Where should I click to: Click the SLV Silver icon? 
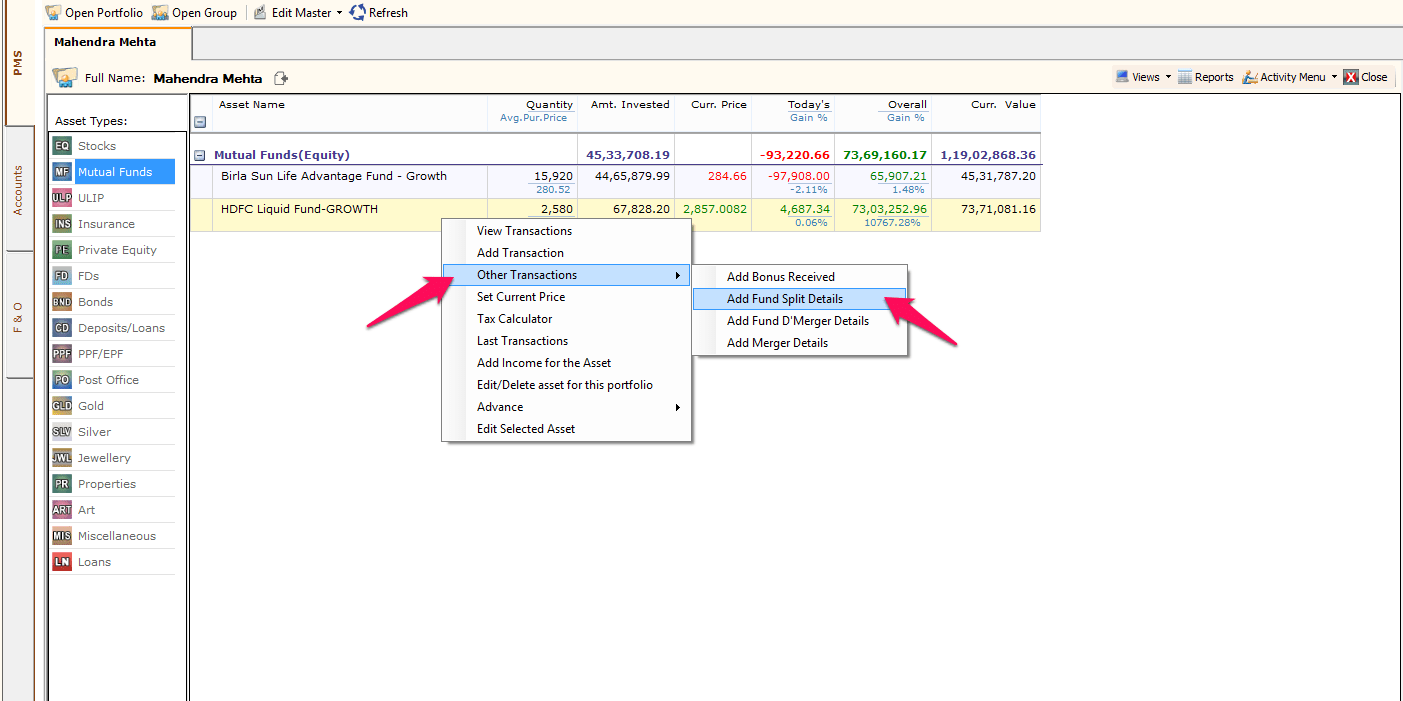62,432
